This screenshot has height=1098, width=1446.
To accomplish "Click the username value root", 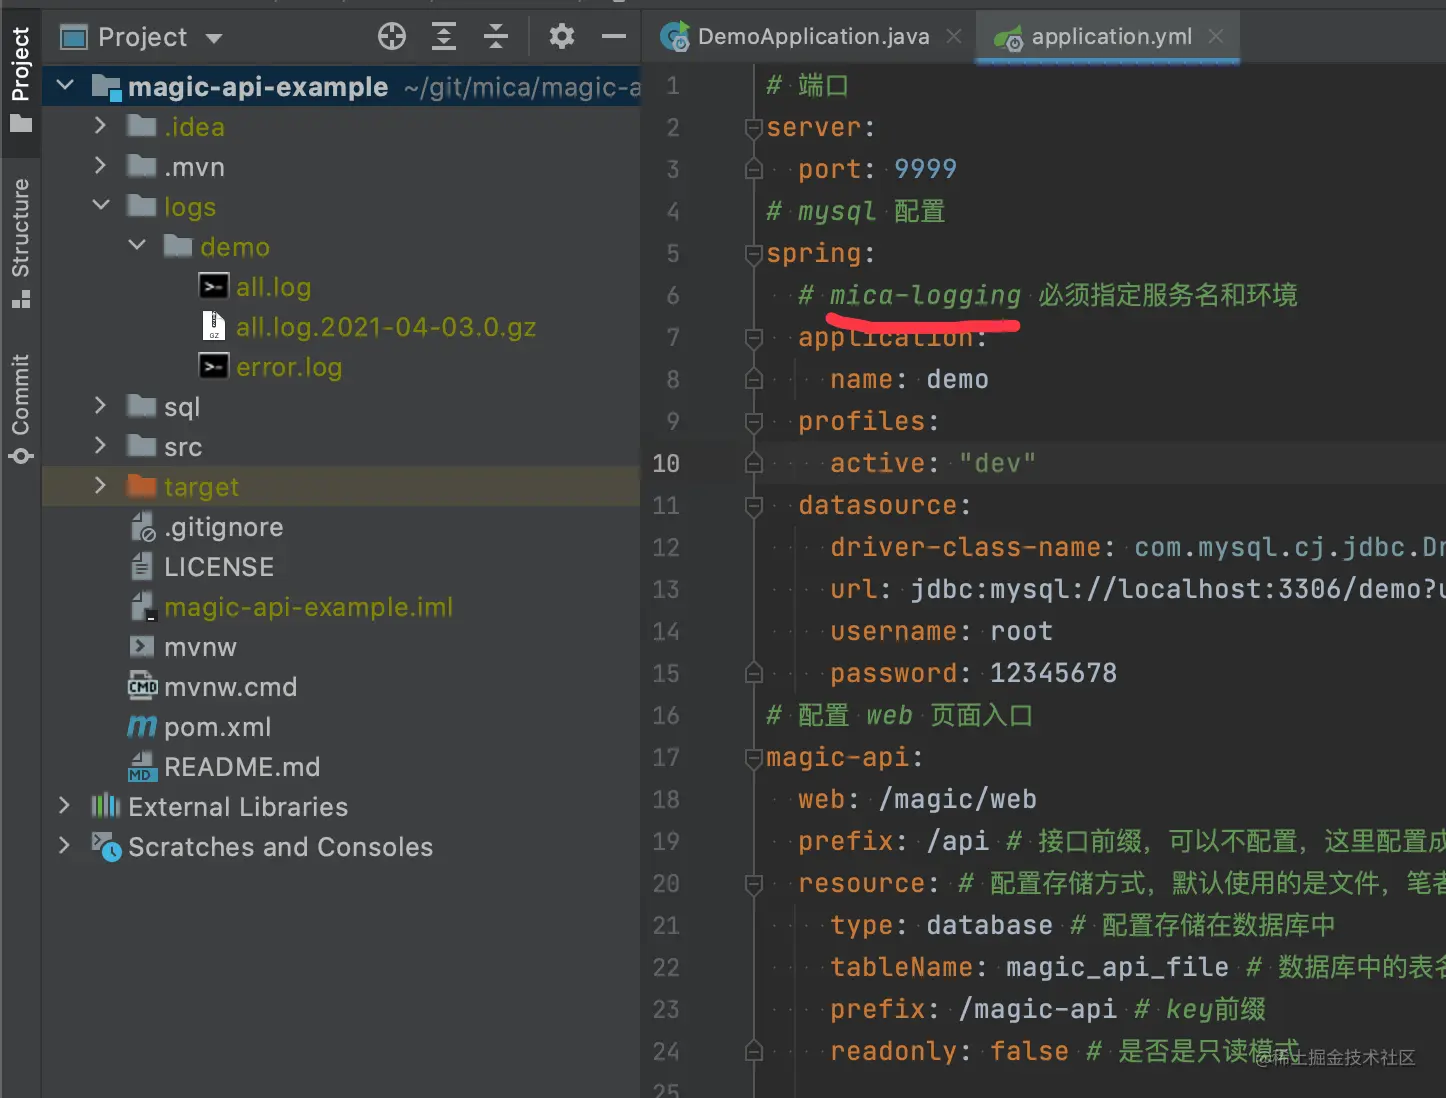I will [x=1021, y=631].
